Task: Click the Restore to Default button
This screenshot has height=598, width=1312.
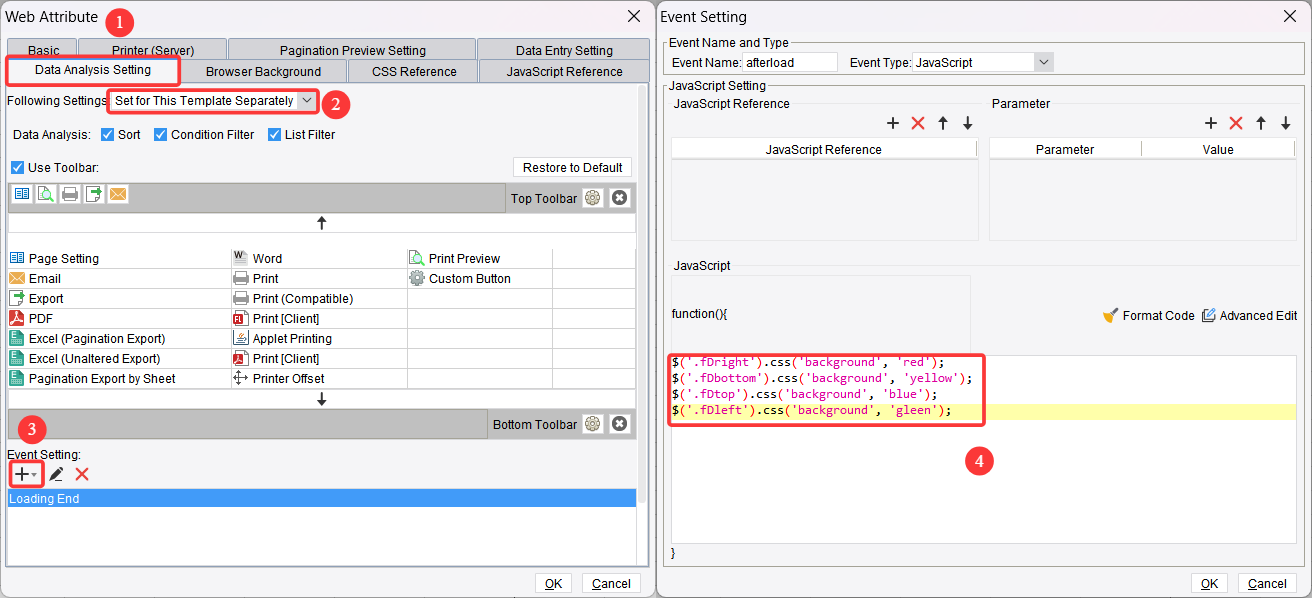Action: click(572, 167)
